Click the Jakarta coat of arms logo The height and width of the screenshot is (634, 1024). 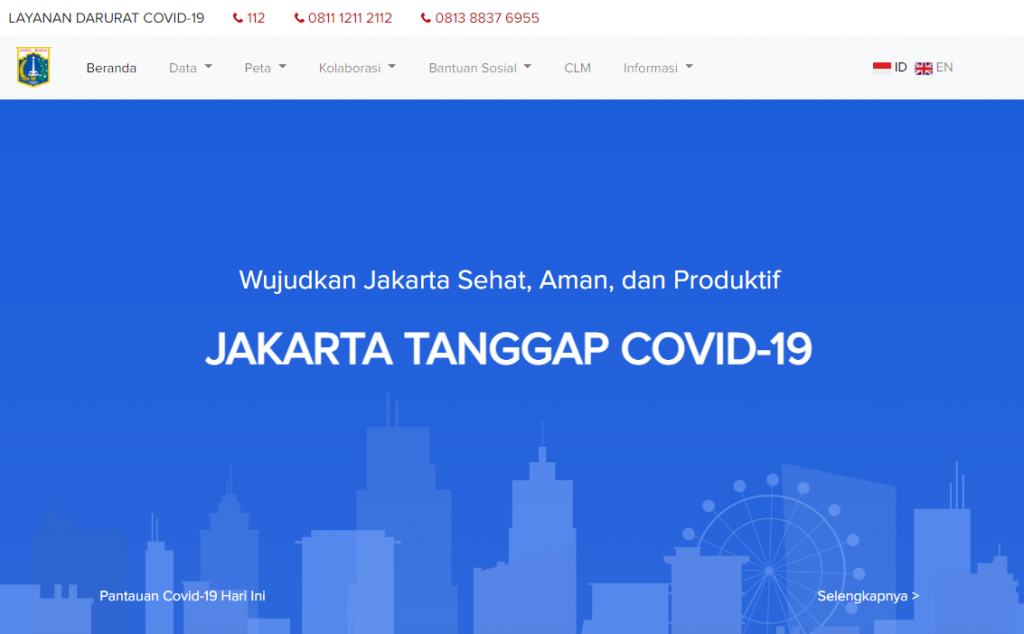click(33, 67)
